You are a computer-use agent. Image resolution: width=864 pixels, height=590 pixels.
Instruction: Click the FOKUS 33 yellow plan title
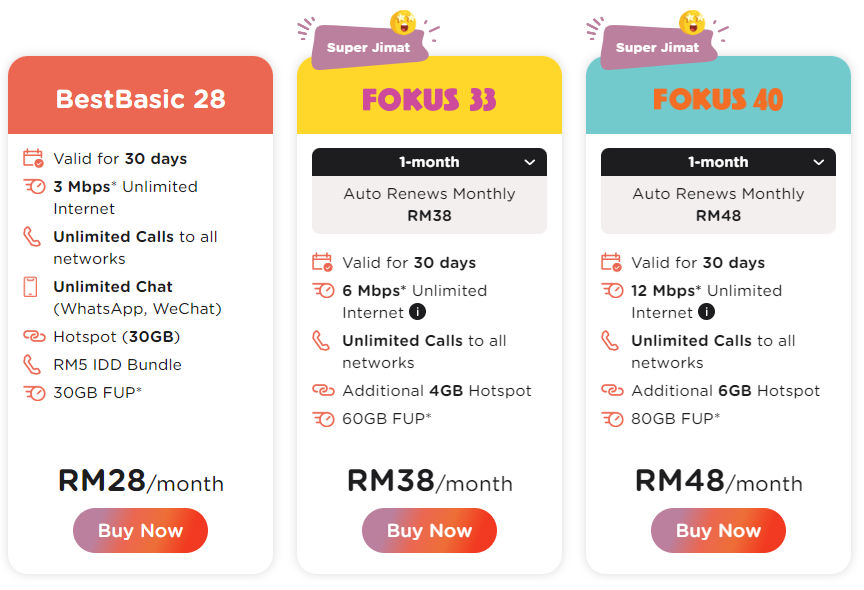(x=429, y=99)
